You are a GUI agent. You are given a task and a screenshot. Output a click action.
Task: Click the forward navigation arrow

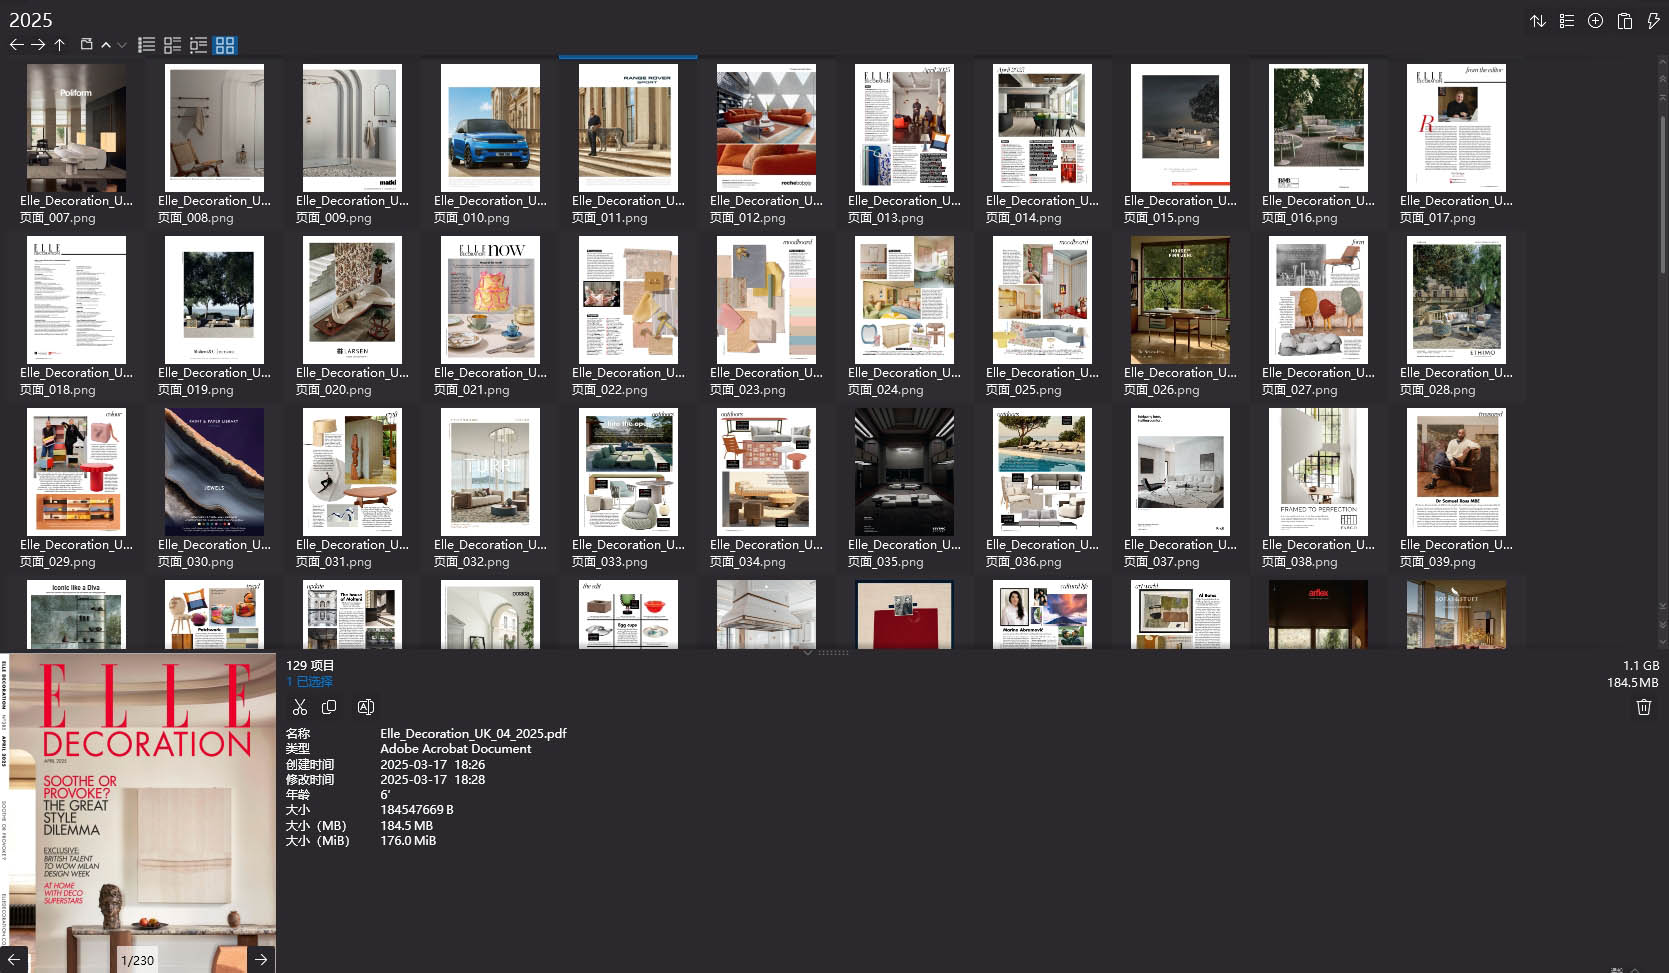coord(38,44)
